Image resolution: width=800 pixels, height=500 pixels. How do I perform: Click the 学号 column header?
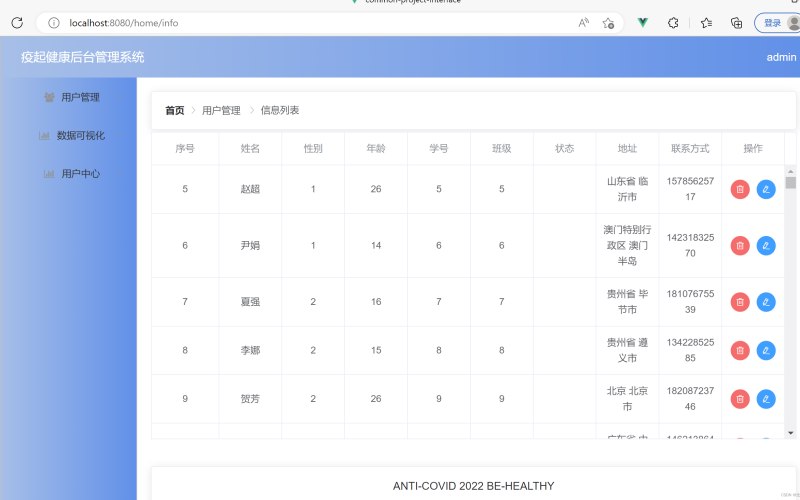(438, 148)
